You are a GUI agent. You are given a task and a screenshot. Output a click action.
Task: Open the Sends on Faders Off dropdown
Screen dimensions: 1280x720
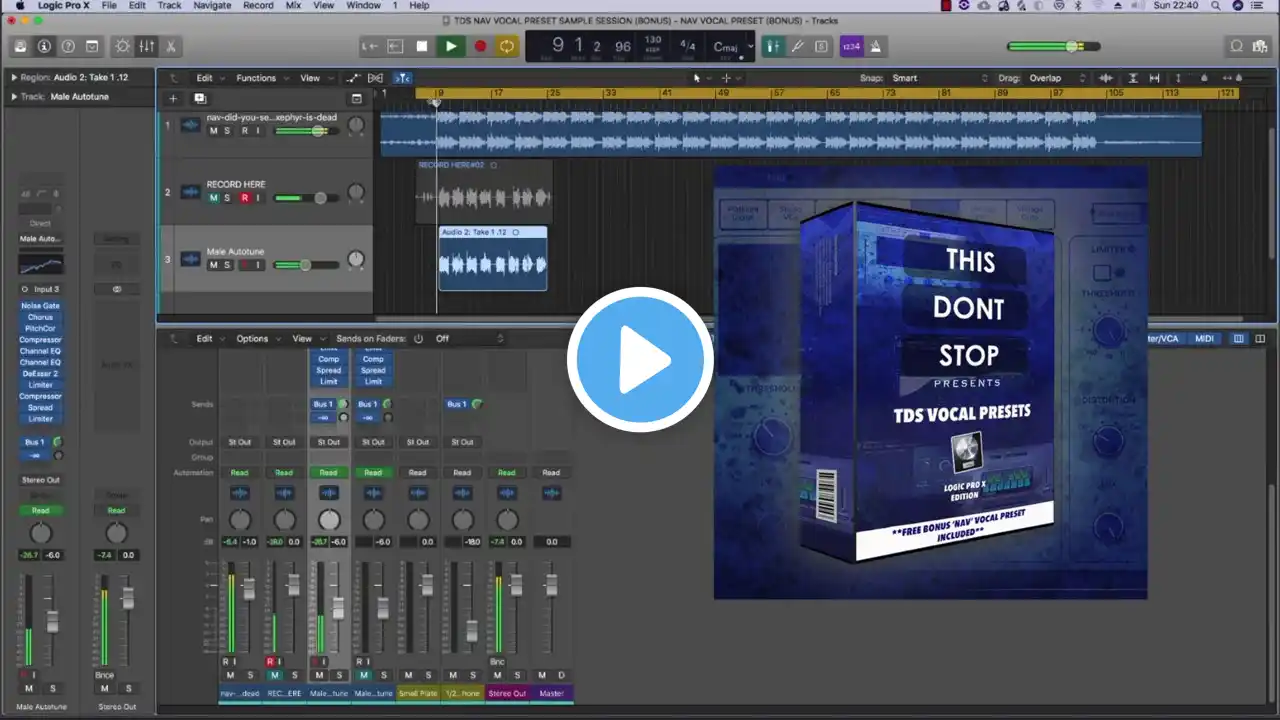coord(469,339)
